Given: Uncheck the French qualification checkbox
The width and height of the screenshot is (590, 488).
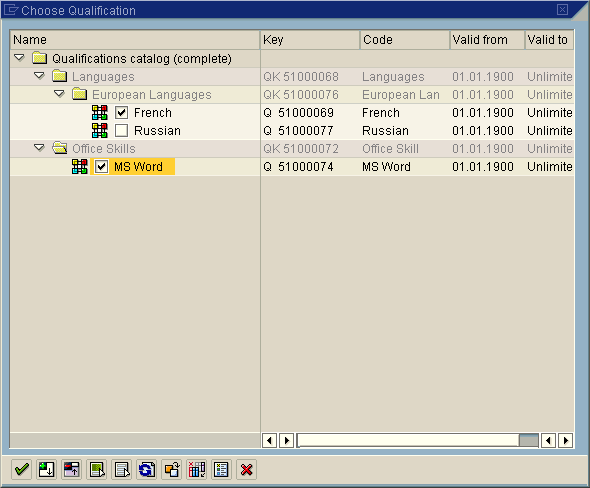Looking at the screenshot, I should coord(122,112).
